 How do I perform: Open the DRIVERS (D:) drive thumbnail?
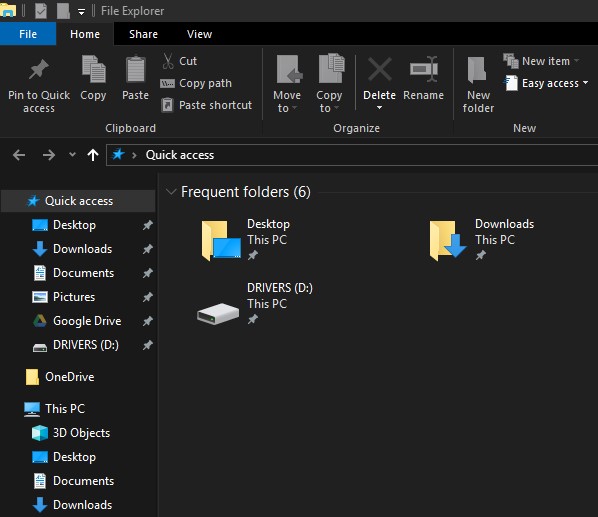(x=218, y=313)
